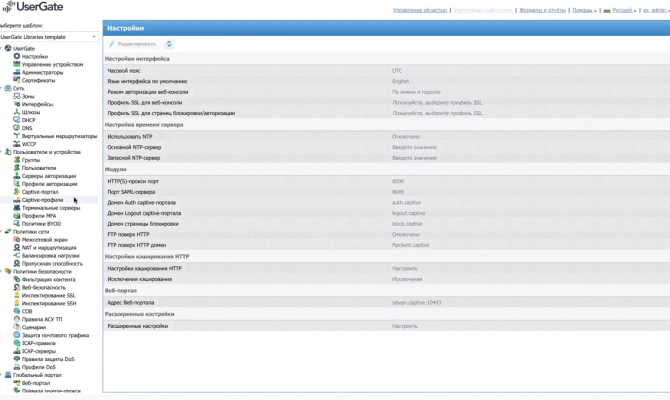Collapse the Сеть tree section
This screenshot has height=400, width=670.
(x=1, y=88)
